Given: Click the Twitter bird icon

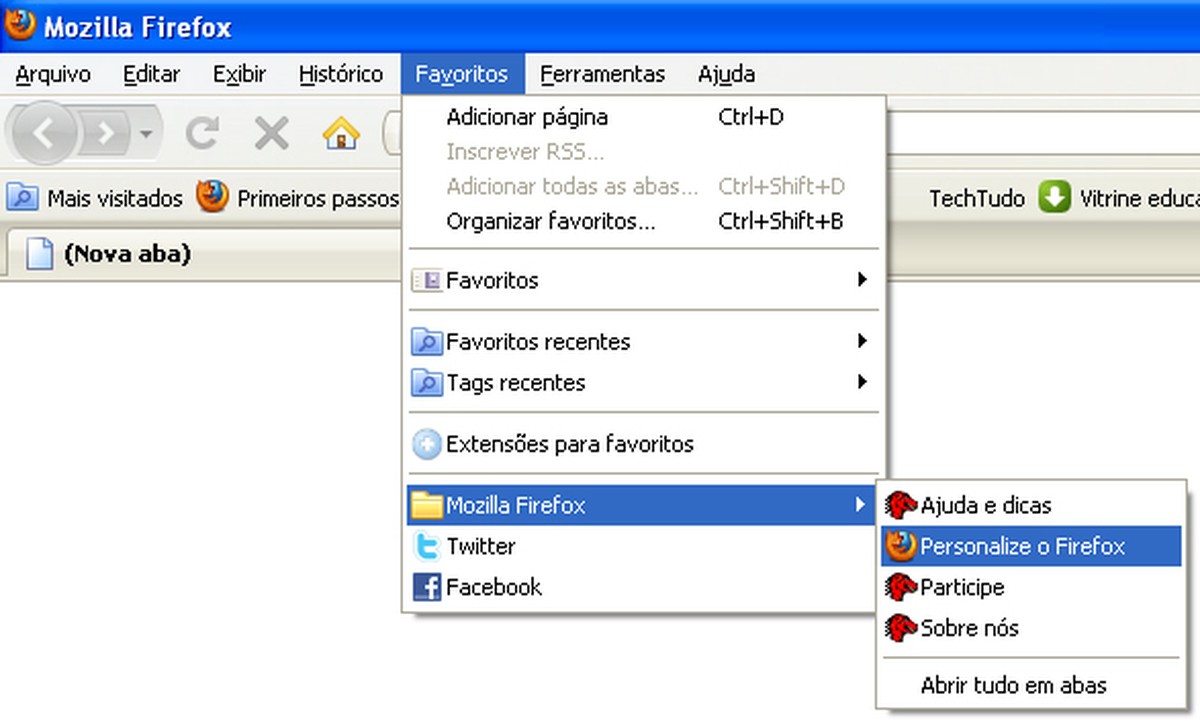Looking at the screenshot, I should pos(427,546).
